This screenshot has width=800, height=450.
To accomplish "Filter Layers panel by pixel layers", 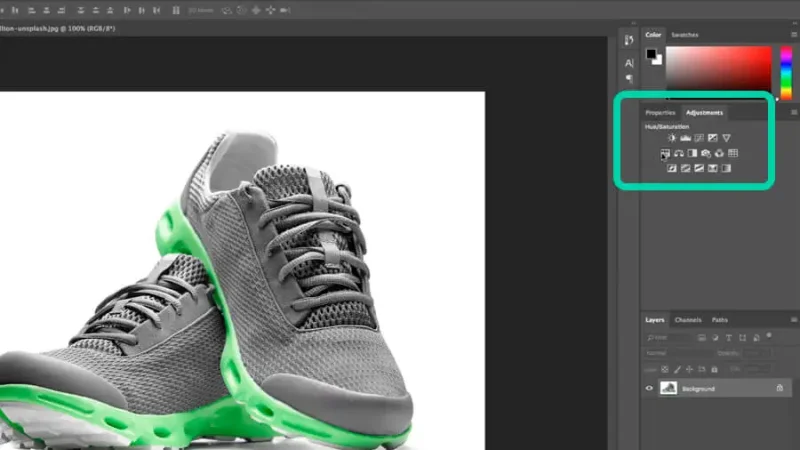I will click(702, 338).
